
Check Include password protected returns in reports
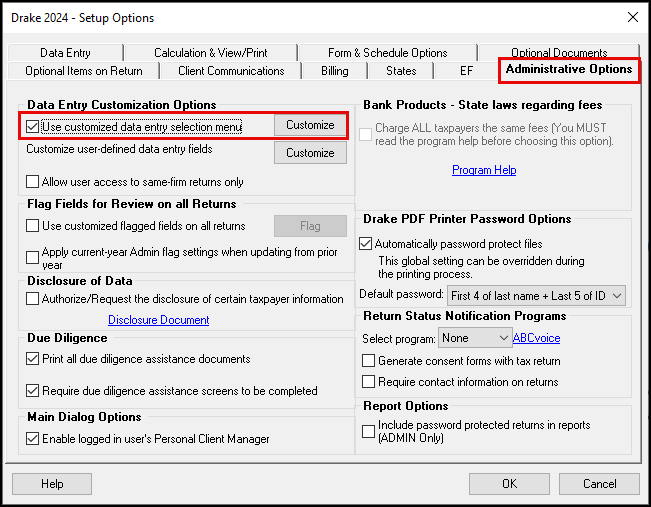coord(368,431)
